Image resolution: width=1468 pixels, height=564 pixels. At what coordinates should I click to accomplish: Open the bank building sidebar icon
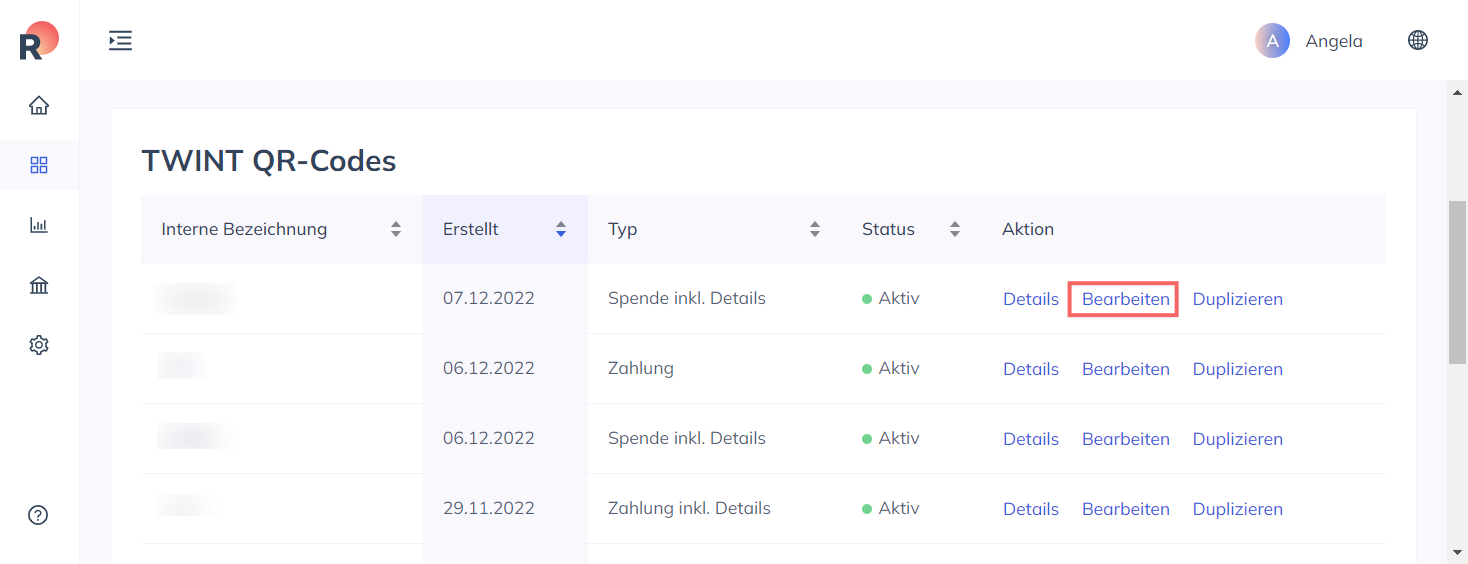[x=39, y=285]
